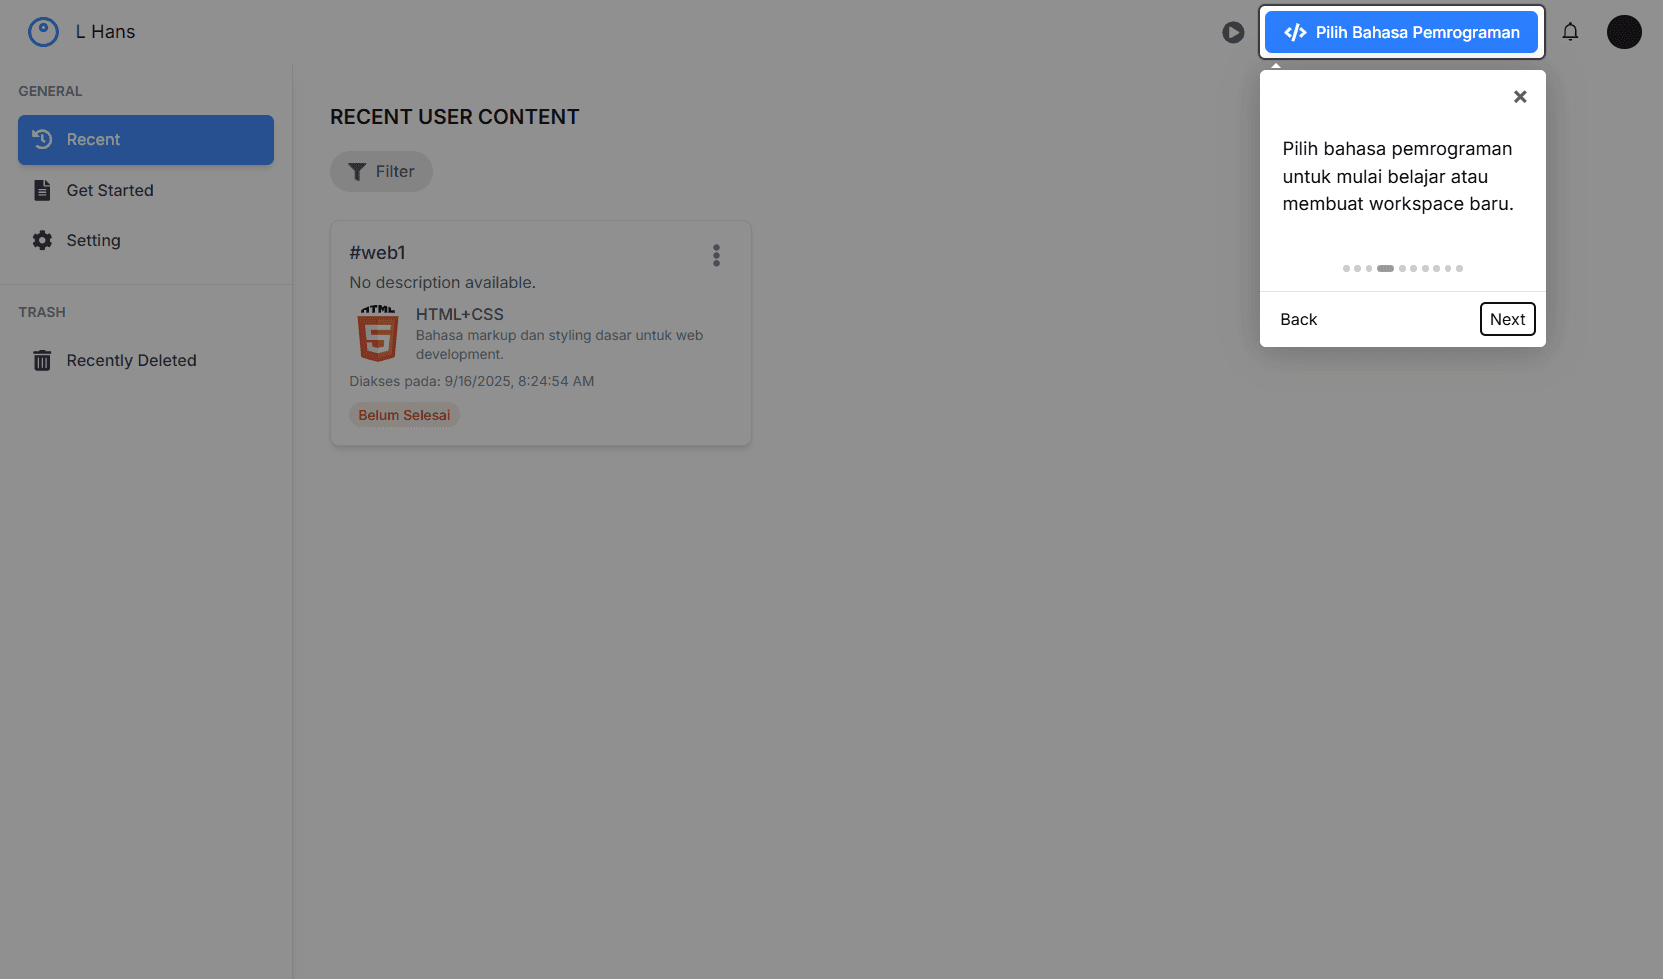Open the Filter dropdown
Viewport: 1663px width, 979px height.
tap(381, 172)
